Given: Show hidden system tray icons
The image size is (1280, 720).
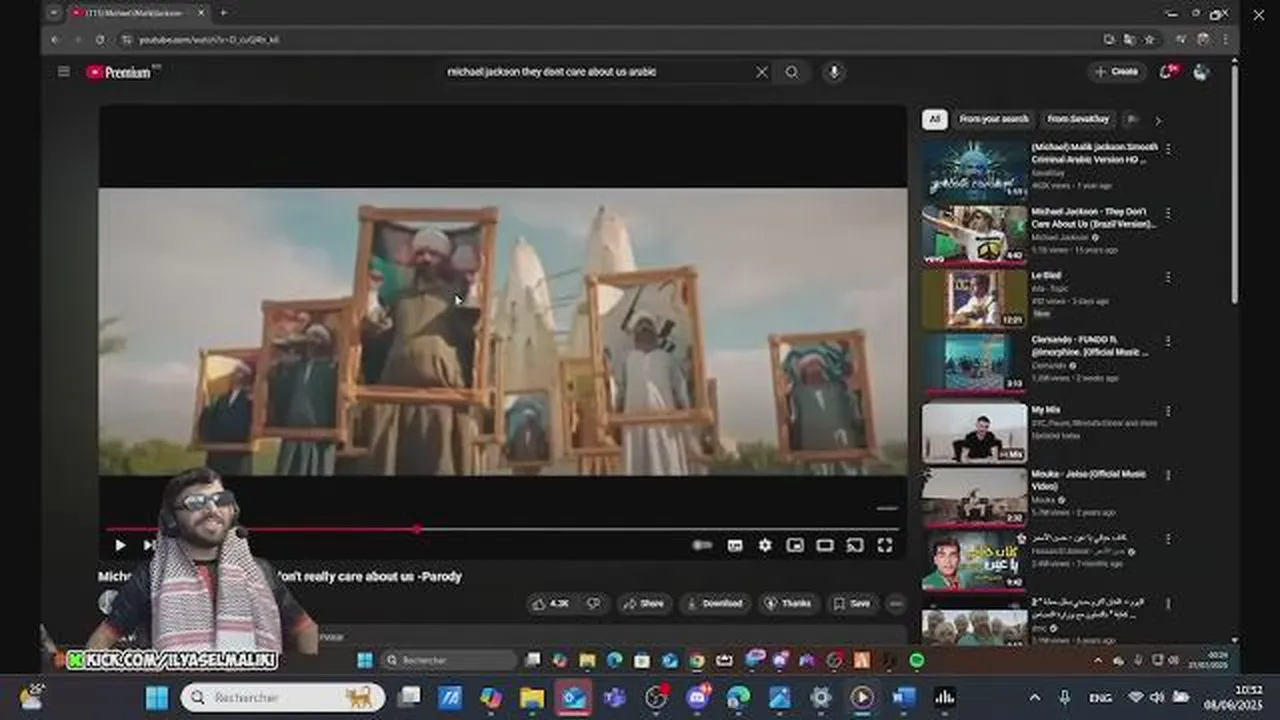Looking at the screenshot, I should click(1035, 697).
